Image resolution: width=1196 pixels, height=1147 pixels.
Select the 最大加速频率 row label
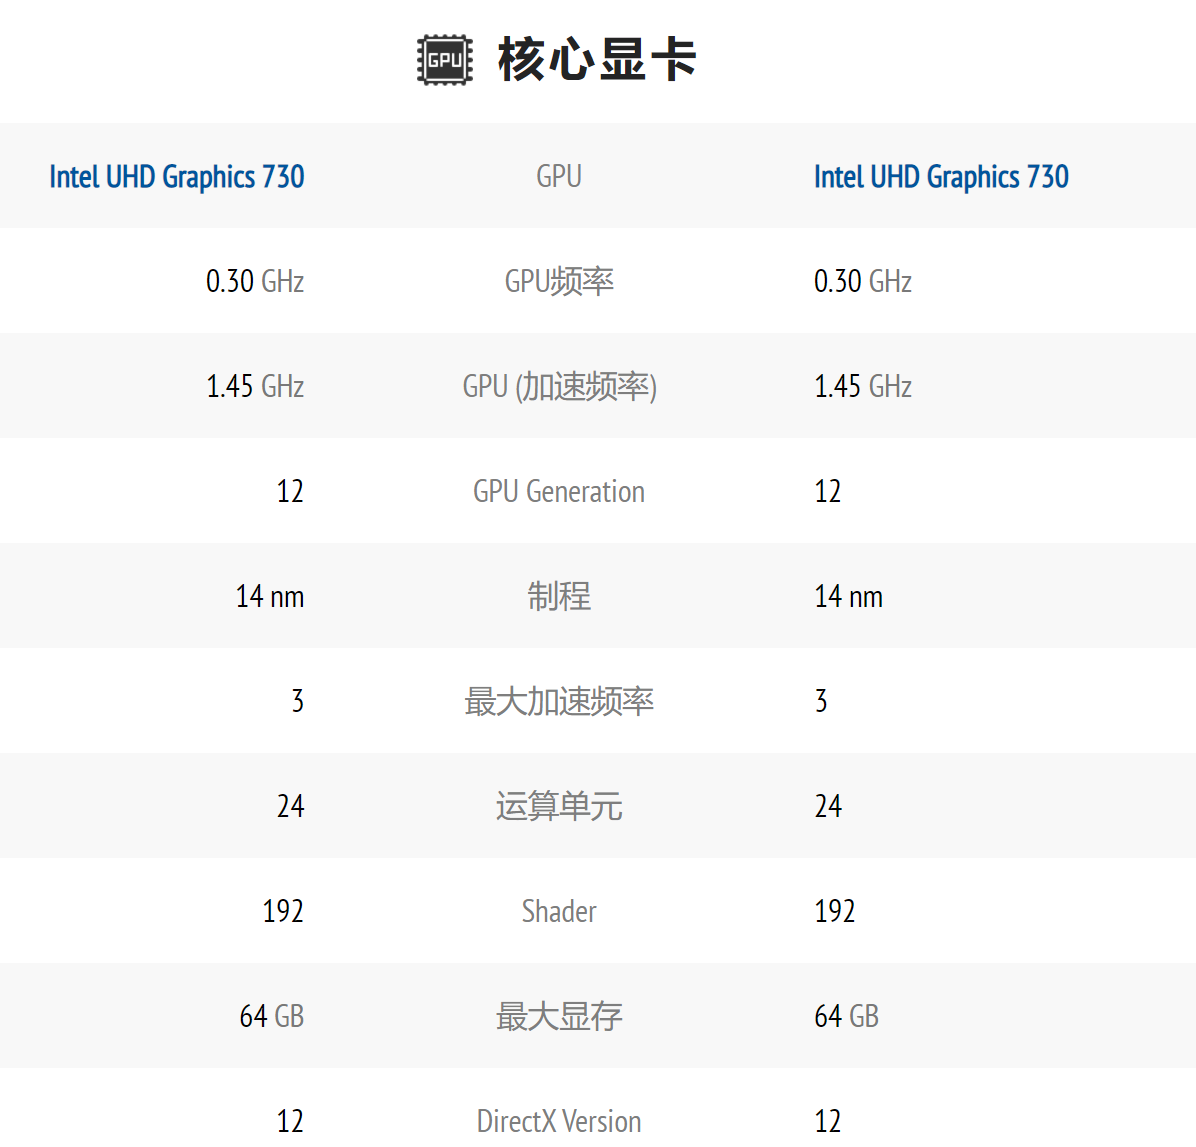click(559, 702)
